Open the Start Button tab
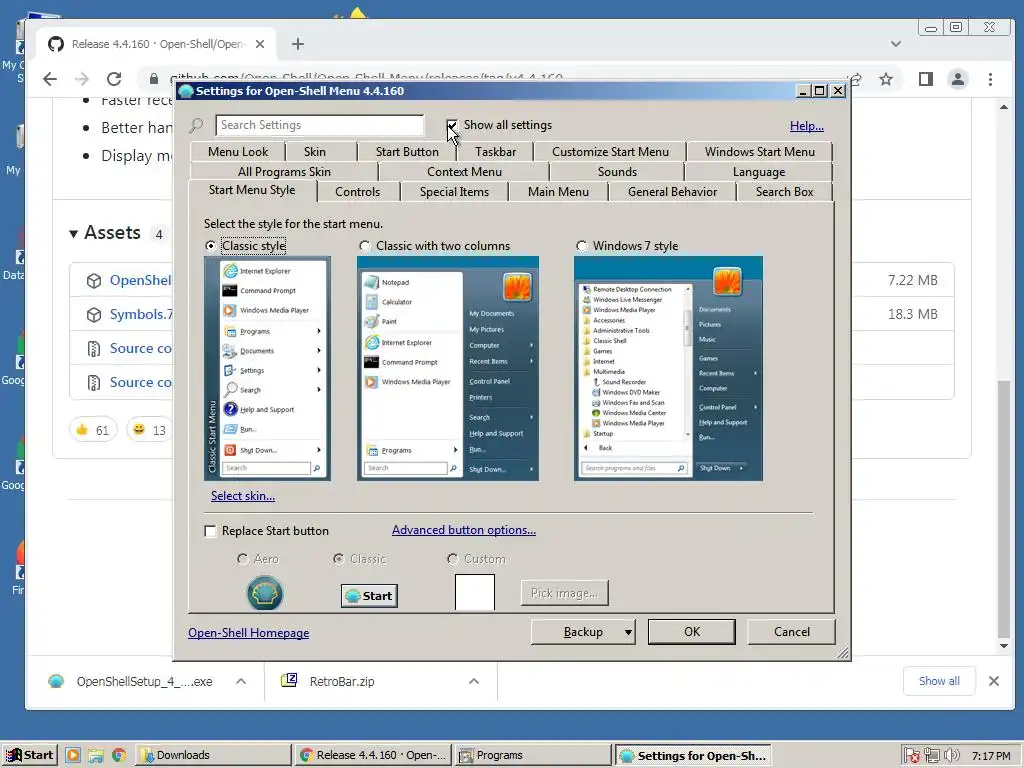Image resolution: width=1024 pixels, height=768 pixels. click(407, 152)
